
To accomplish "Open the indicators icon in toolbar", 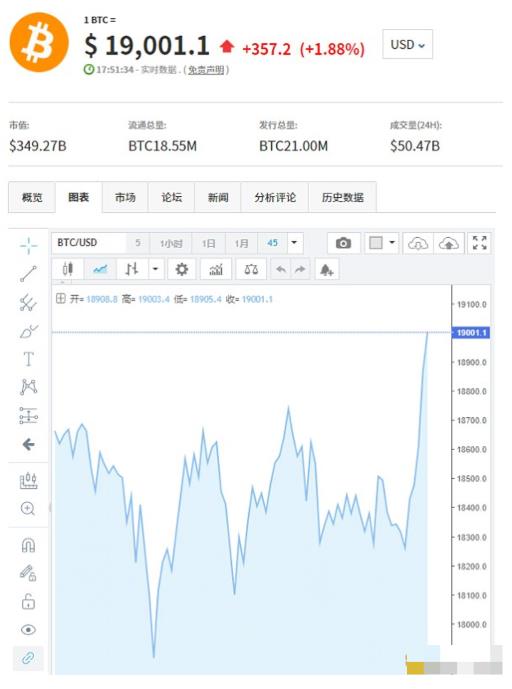I will pyautogui.click(x=216, y=269).
